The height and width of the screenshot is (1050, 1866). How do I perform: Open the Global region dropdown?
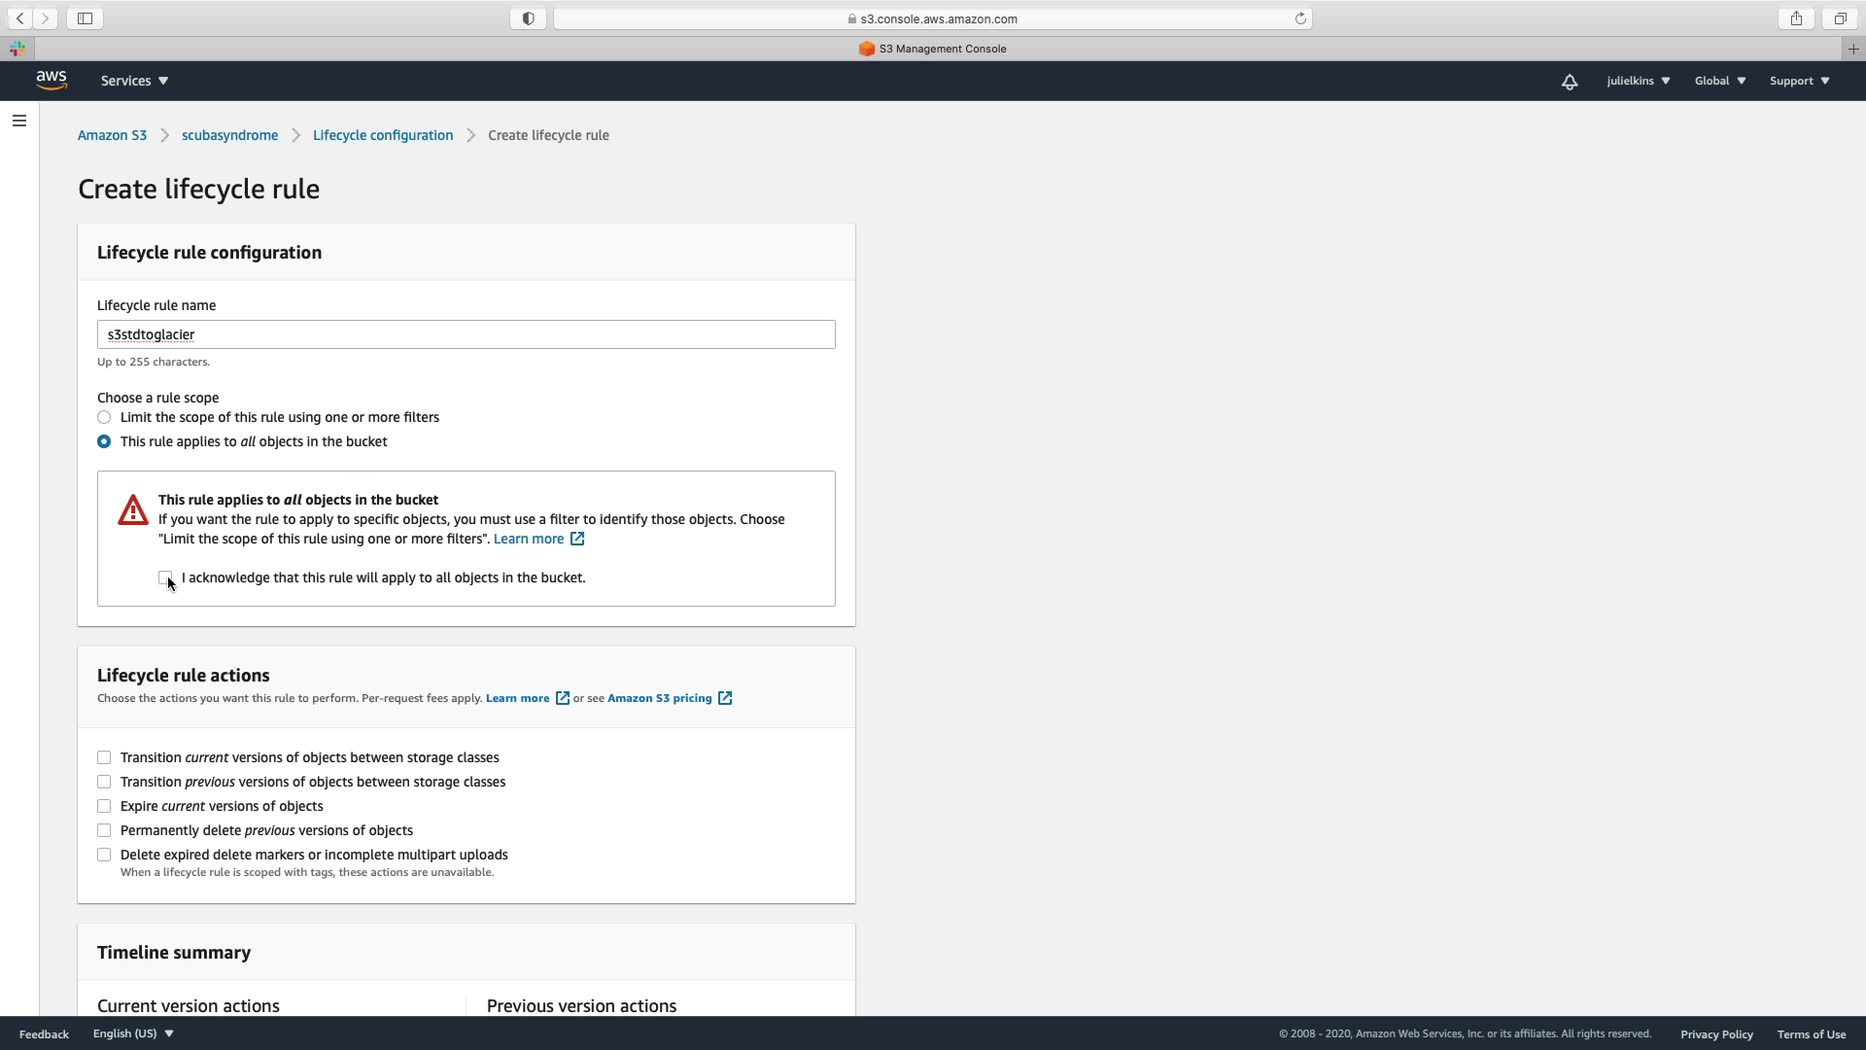[1720, 81]
